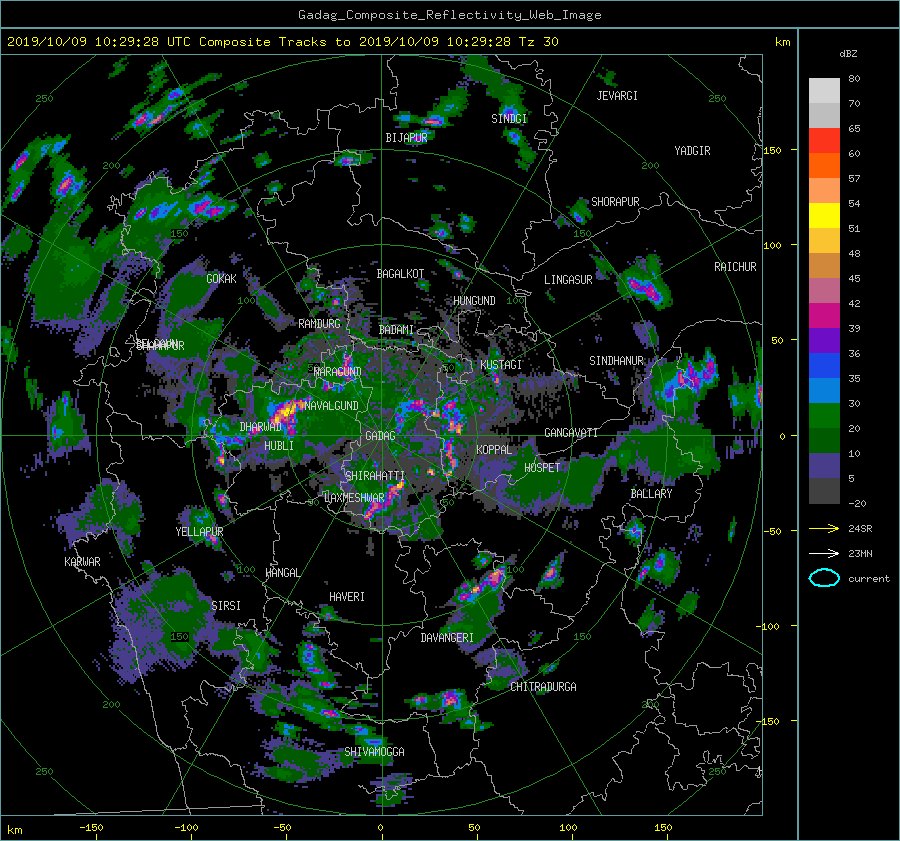The height and width of the screenshot is (841, 900).
Task: Click the HANGAL city label
Action: coord(282,573)
